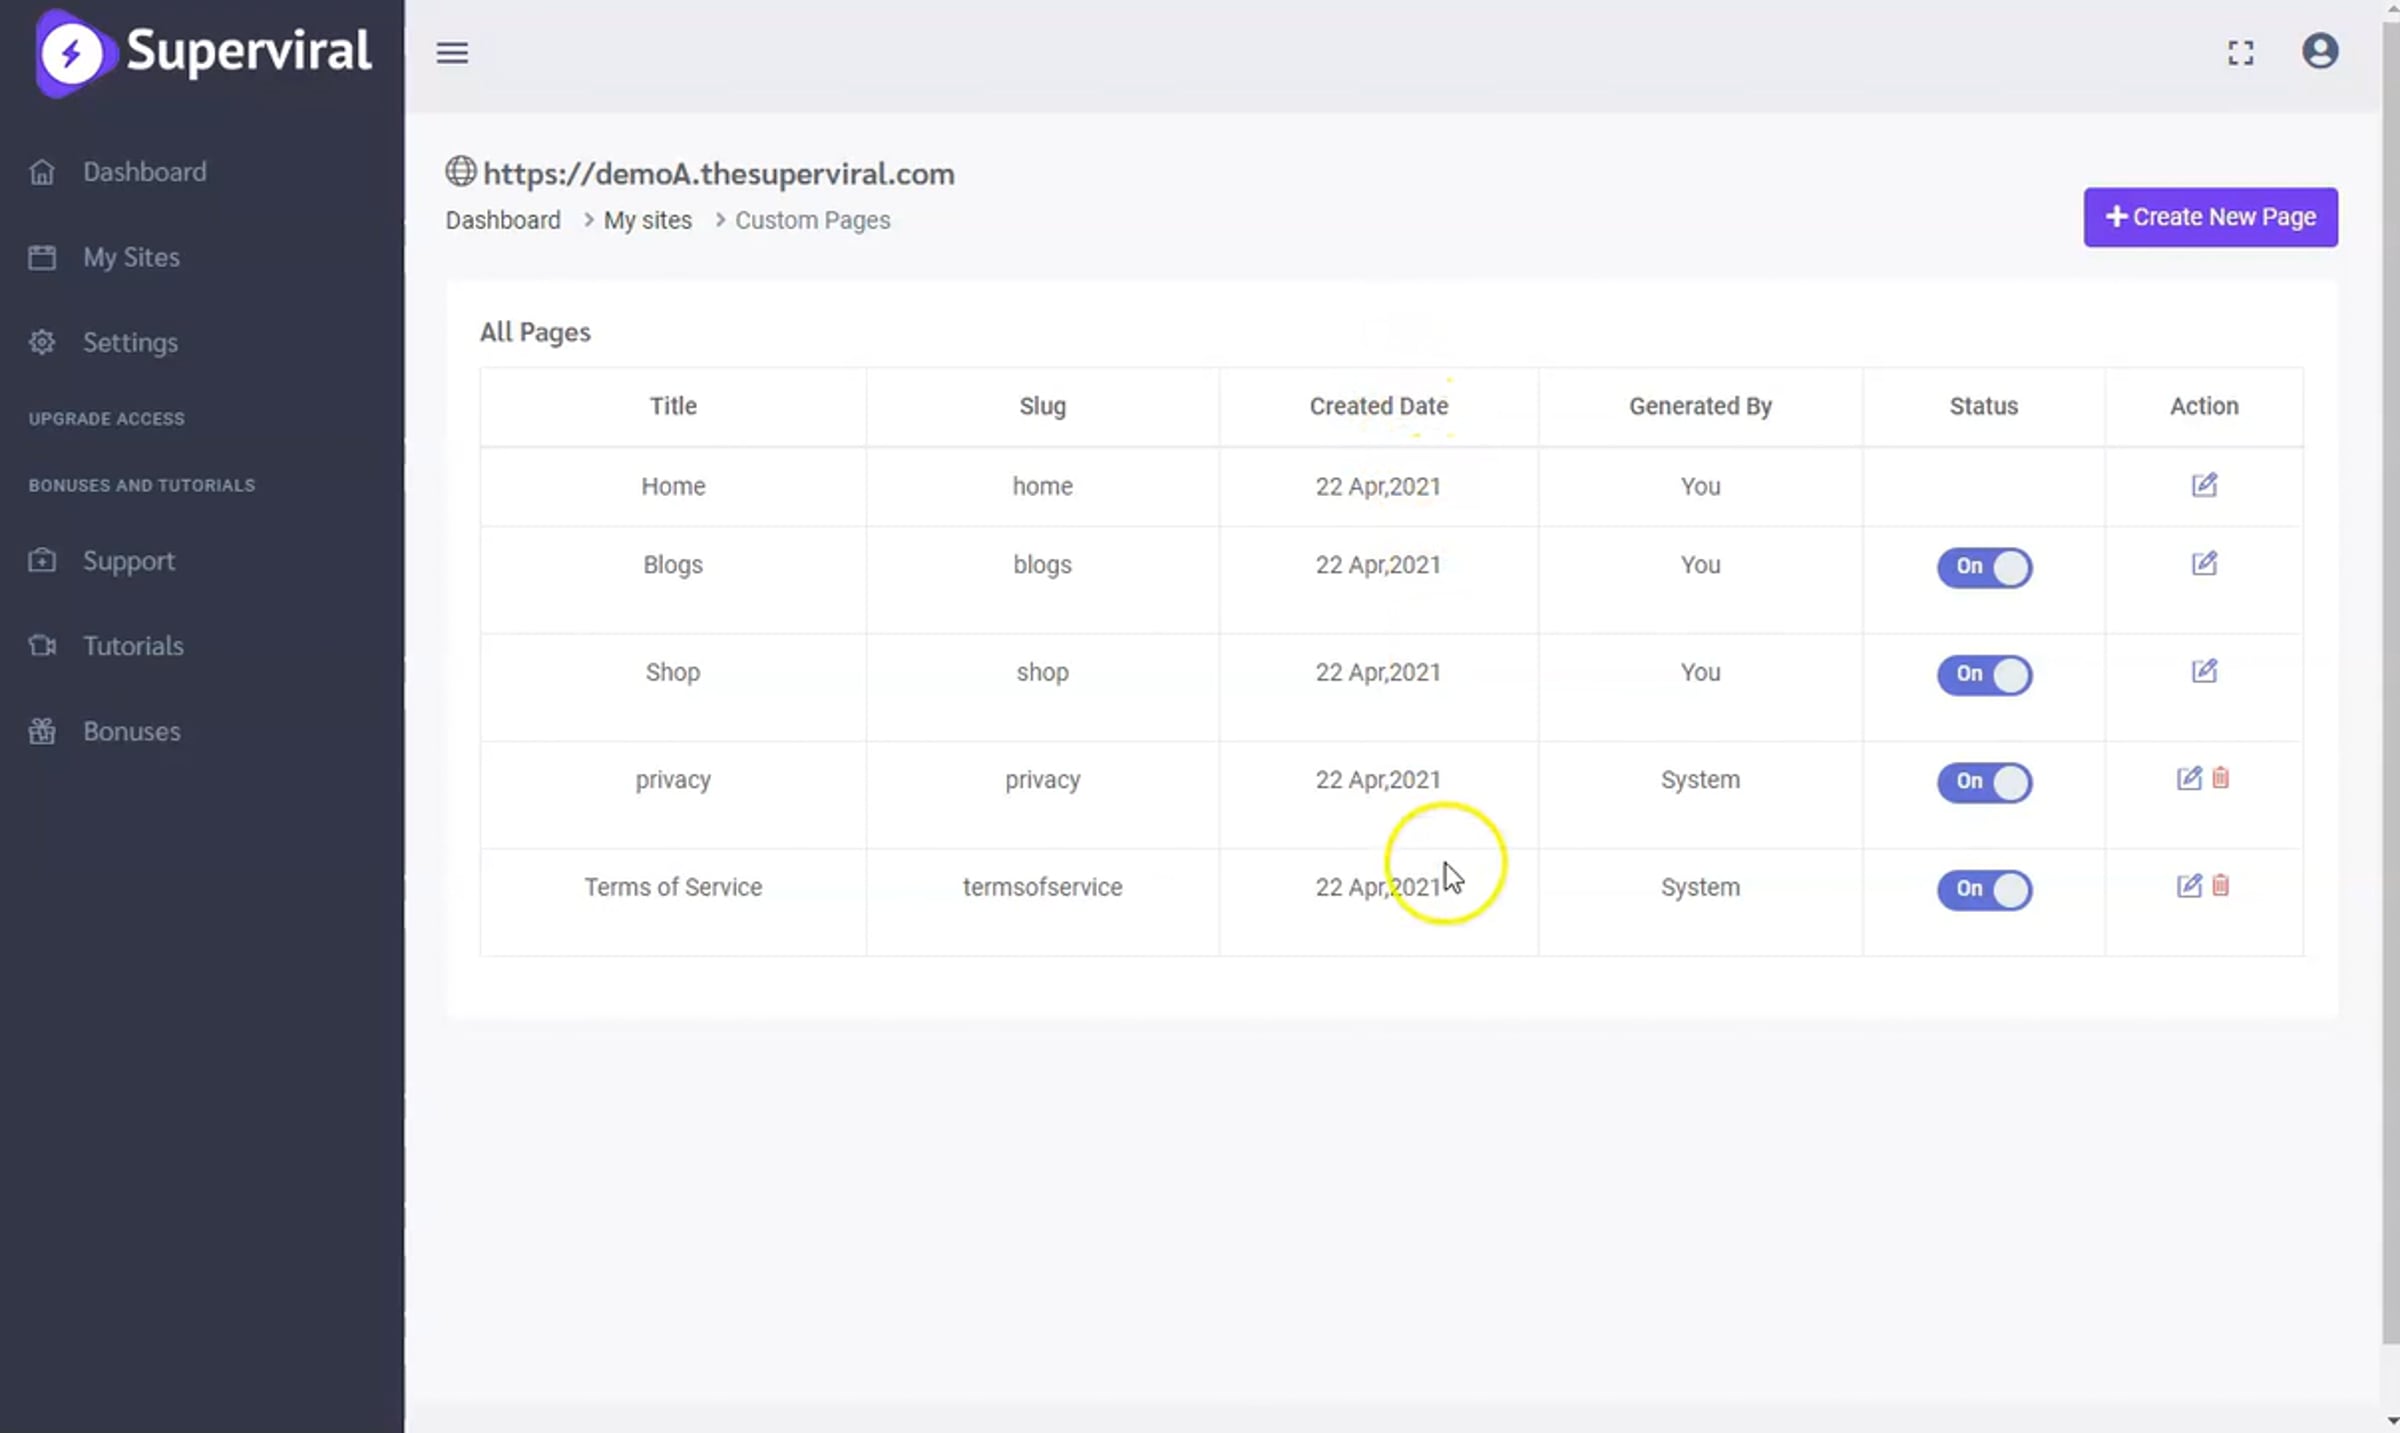
Task: Open My Sites in the sidebar
Action: pos(131,258)
